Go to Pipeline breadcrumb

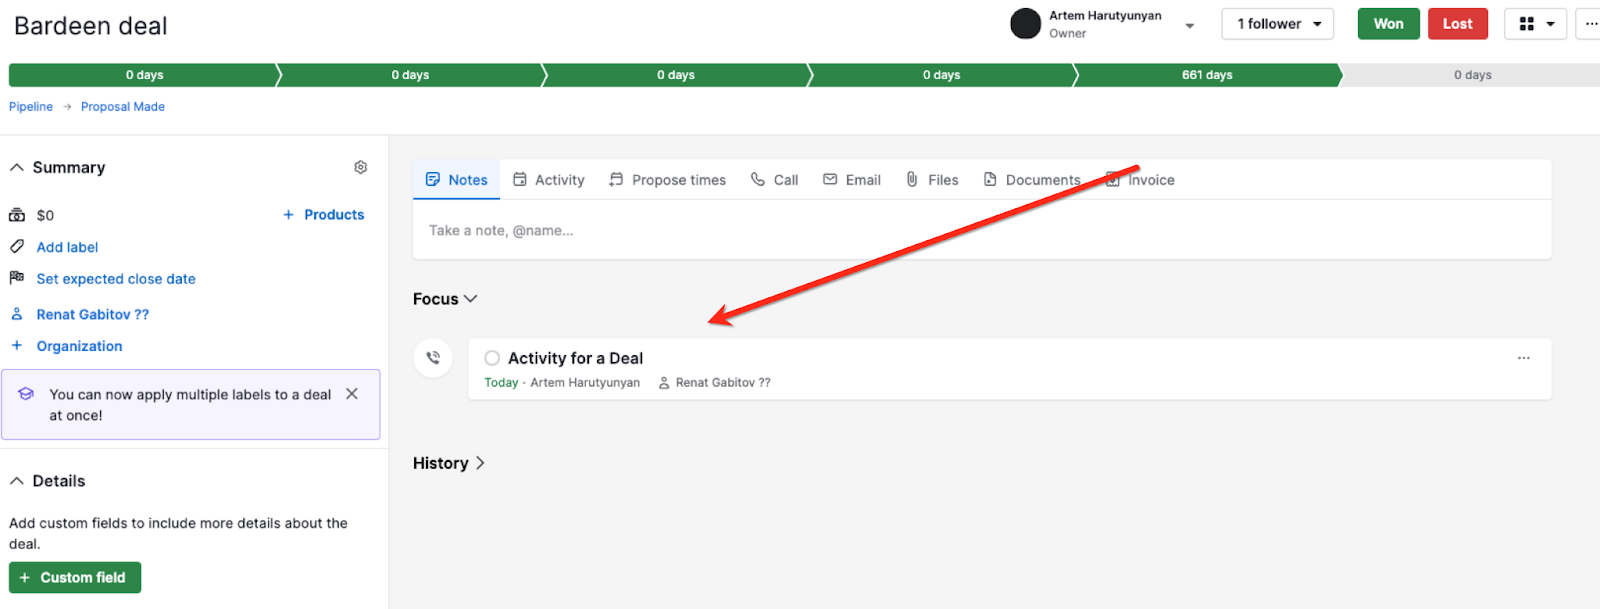tap(31, 107)
